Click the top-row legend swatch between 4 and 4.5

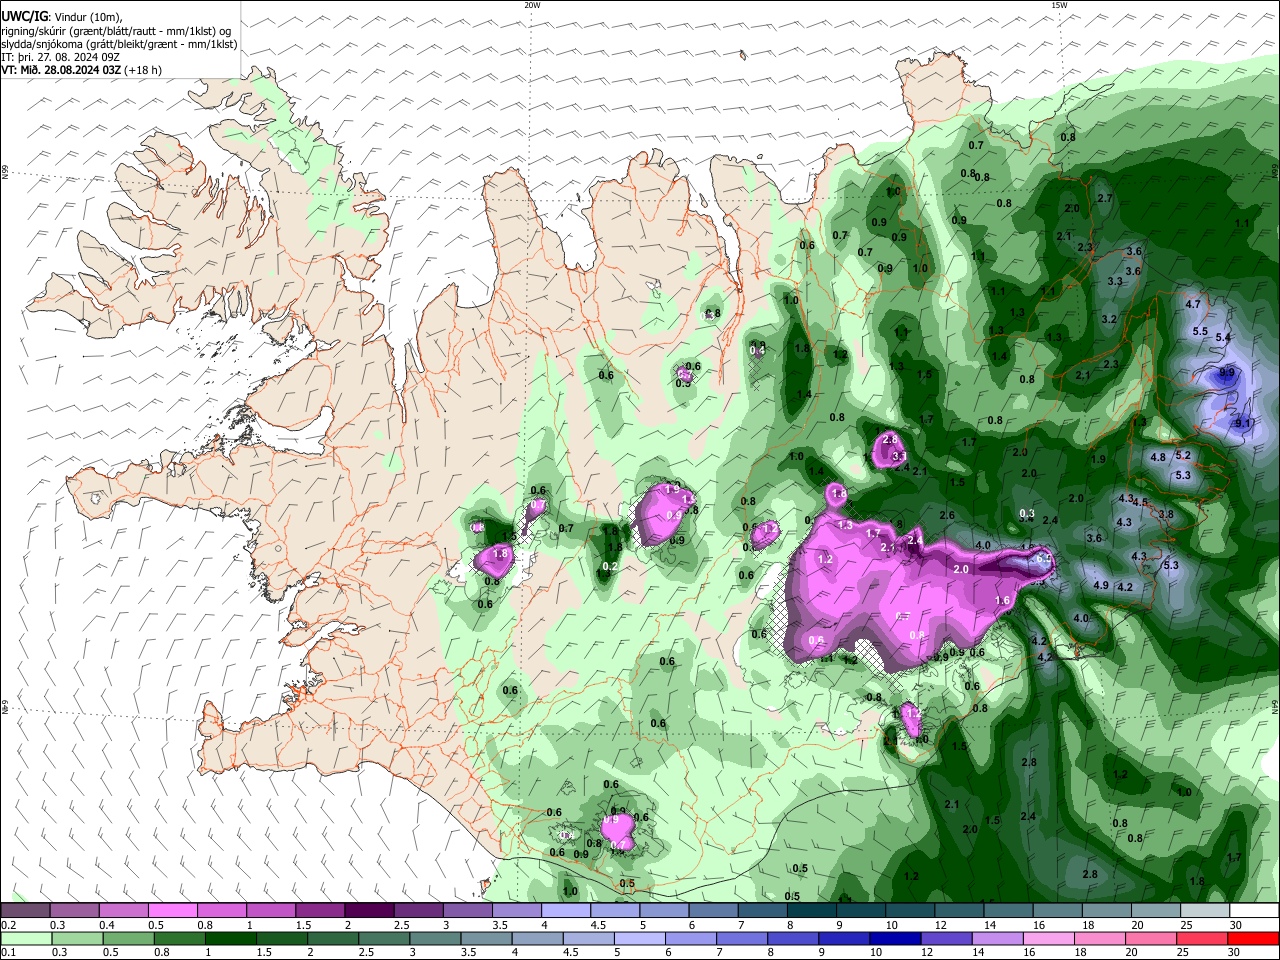[x=566, y=911]
